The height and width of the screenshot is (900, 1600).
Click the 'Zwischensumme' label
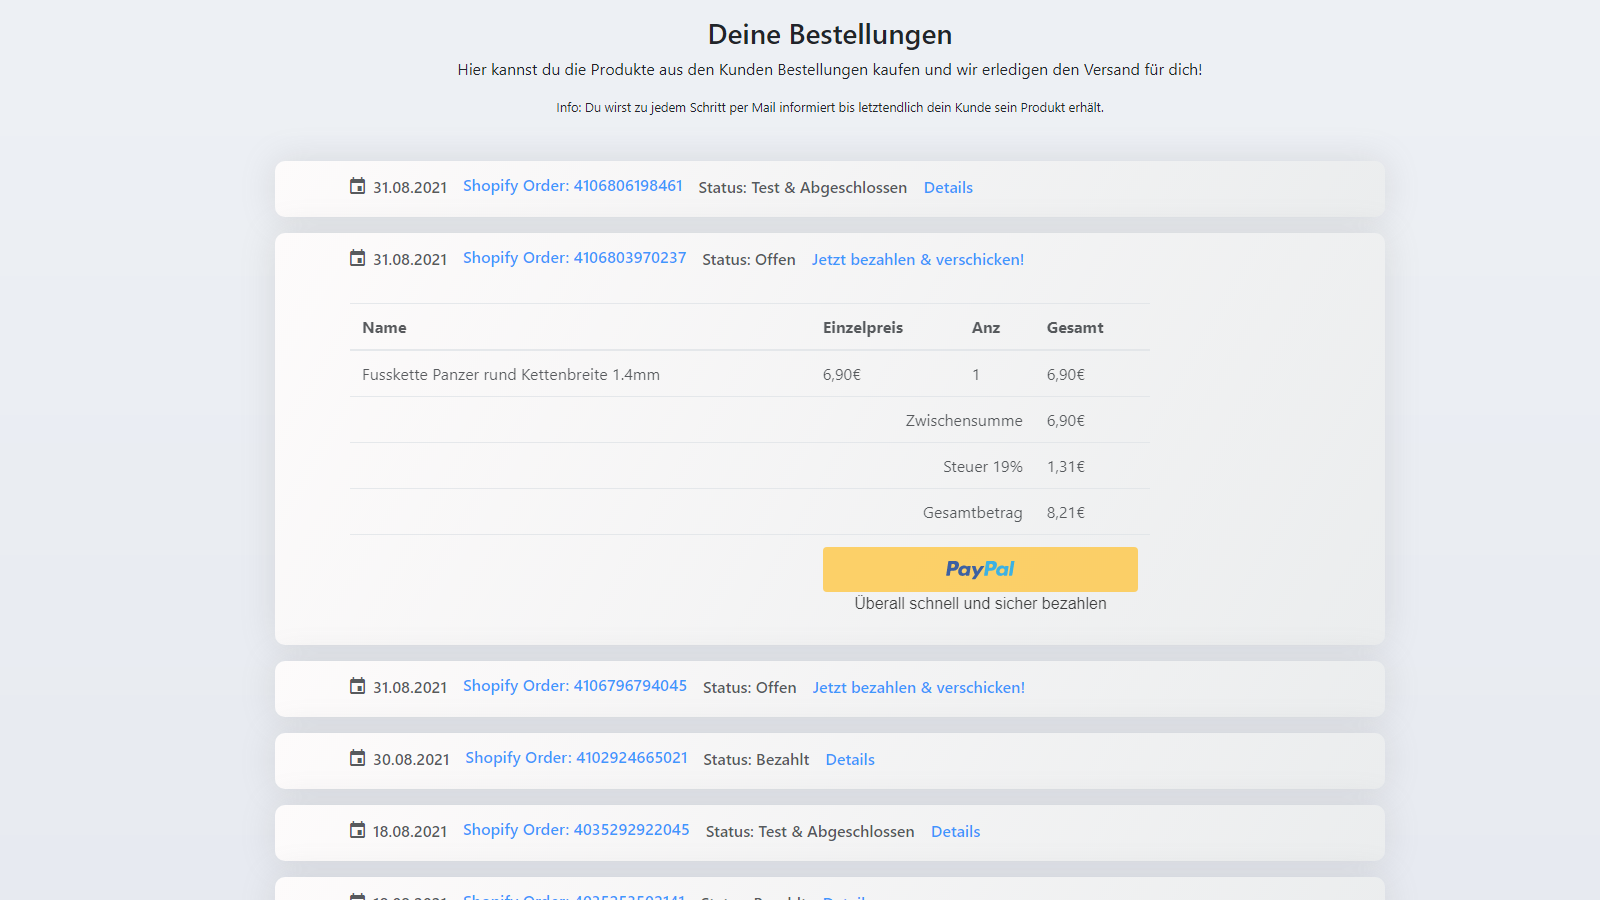tap(964, 421)
